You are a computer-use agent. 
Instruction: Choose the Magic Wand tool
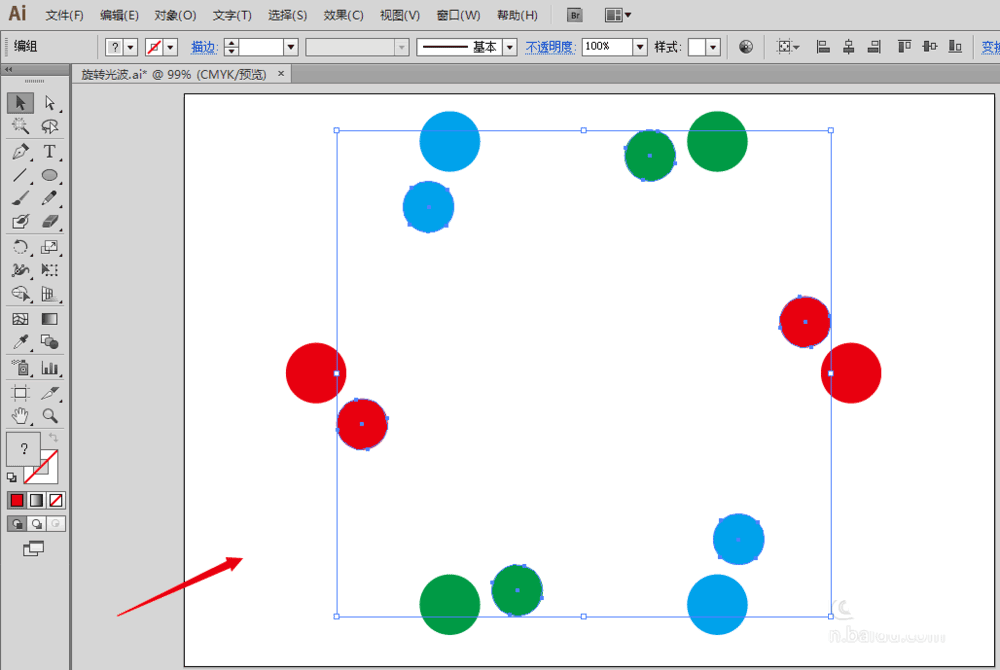(x=20, y=127)
